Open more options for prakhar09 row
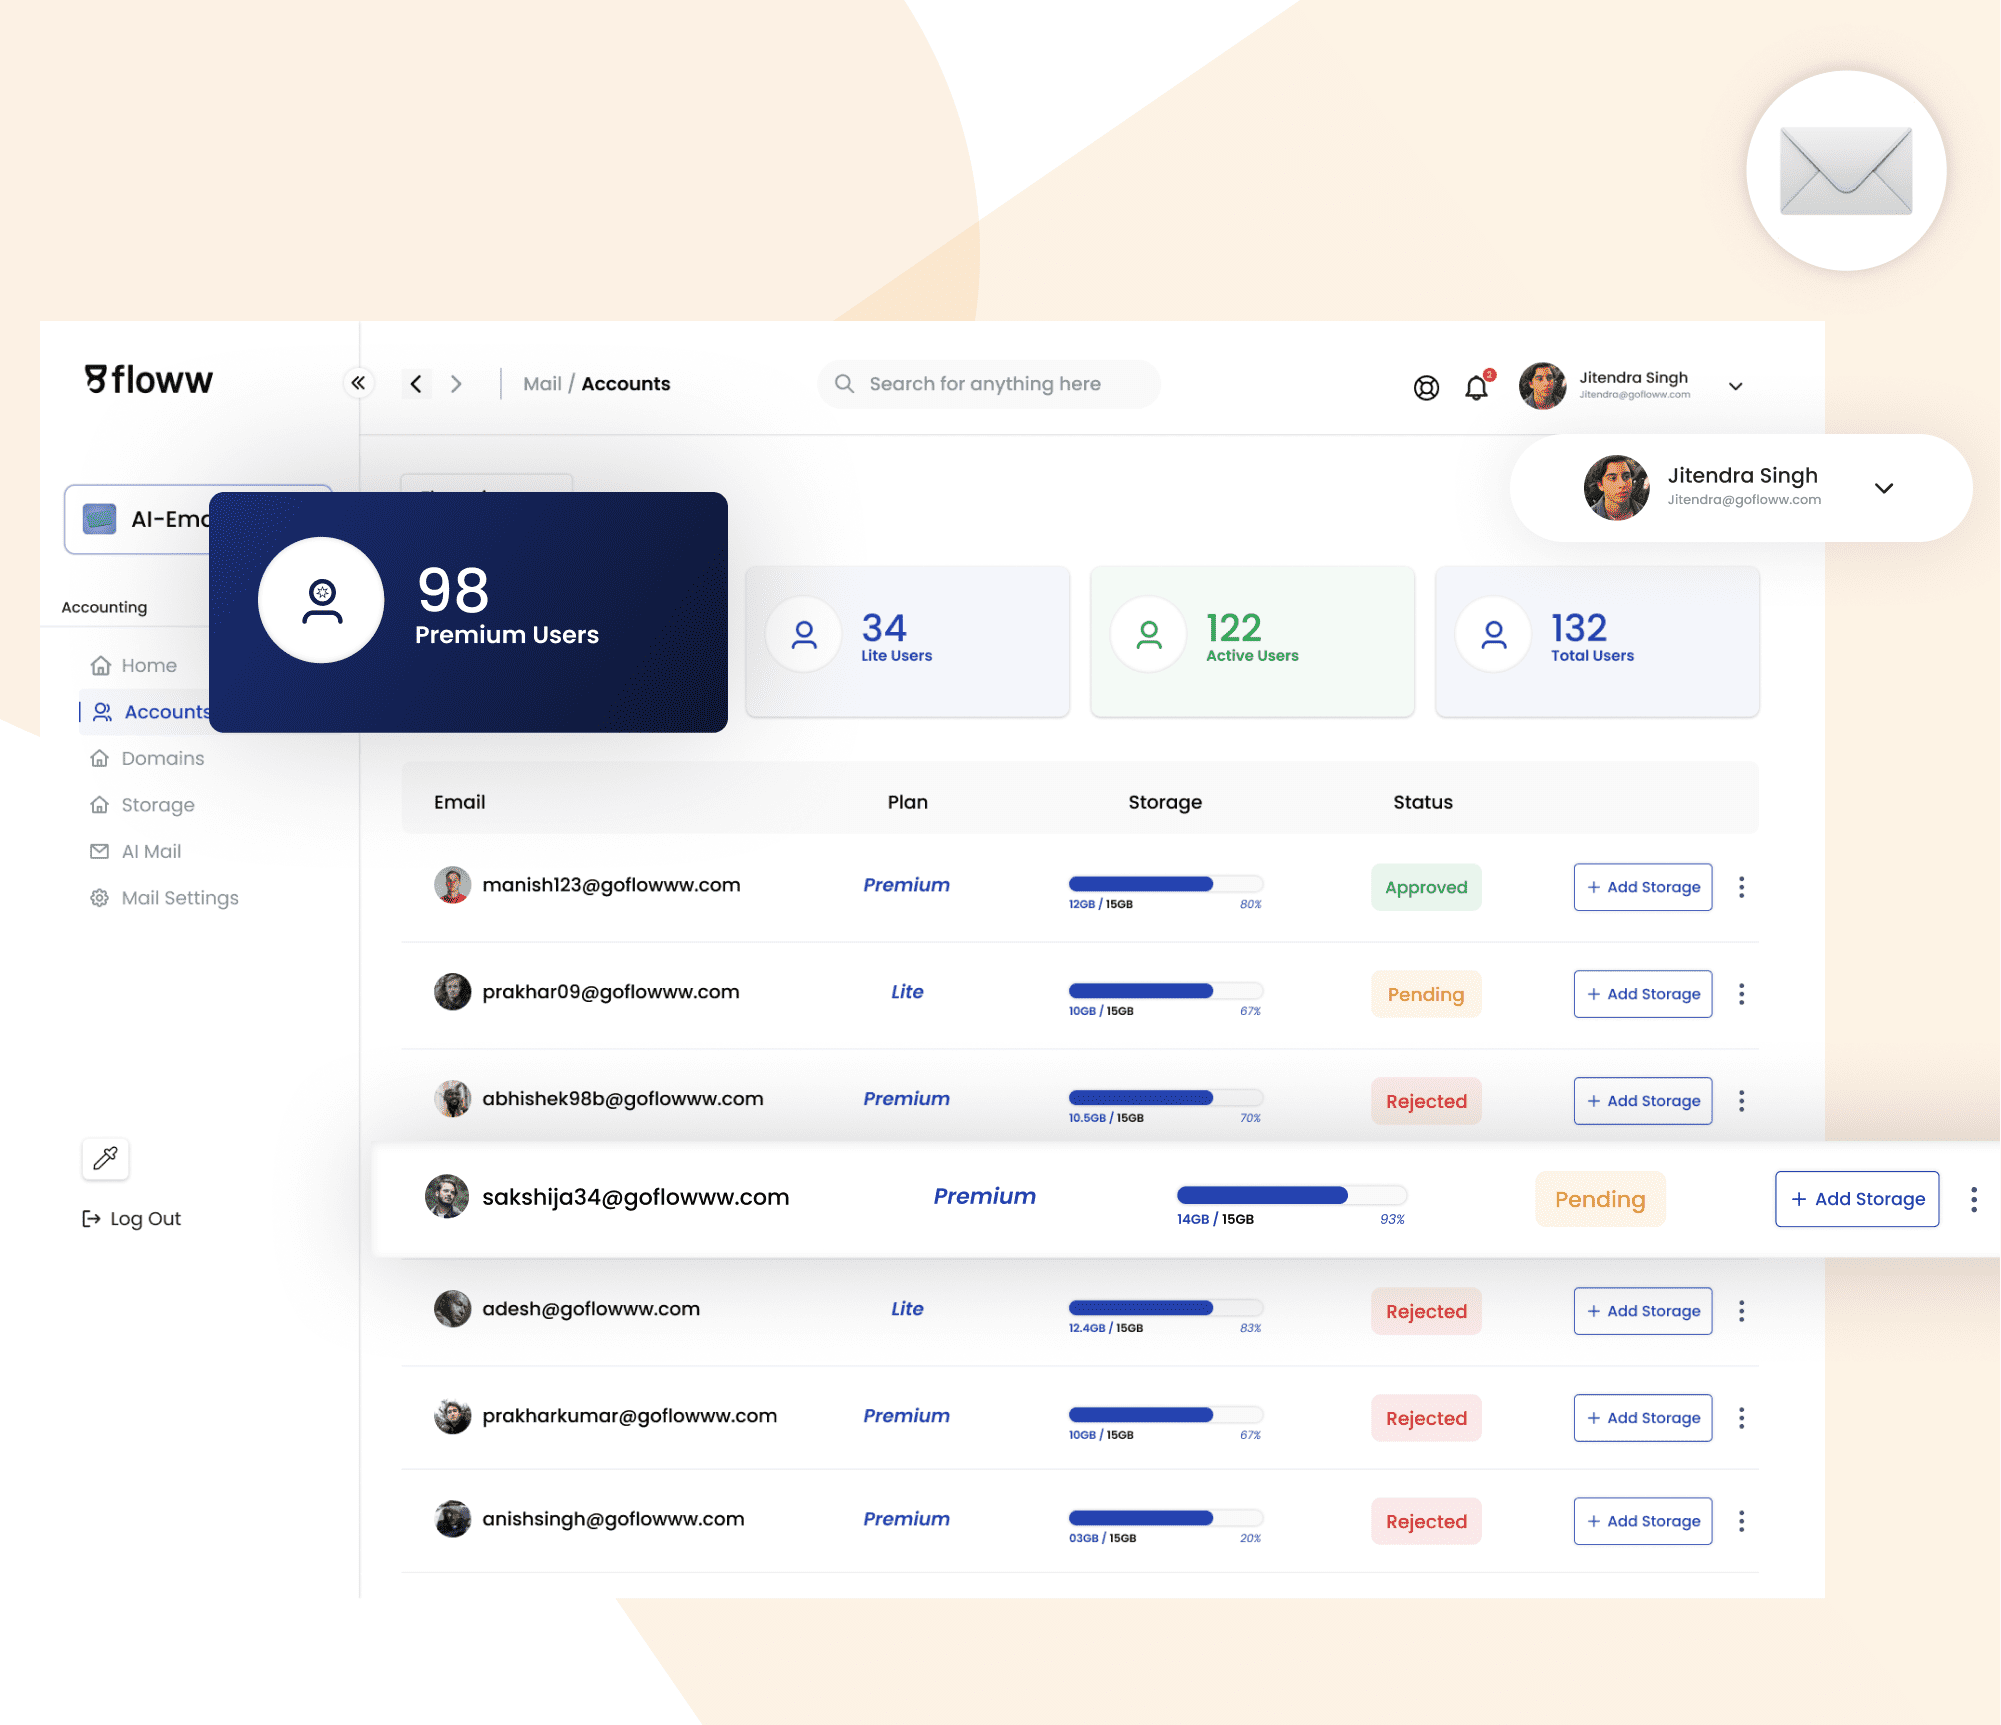This screenshot has height=1725, width=2001. coord(1741,994)
